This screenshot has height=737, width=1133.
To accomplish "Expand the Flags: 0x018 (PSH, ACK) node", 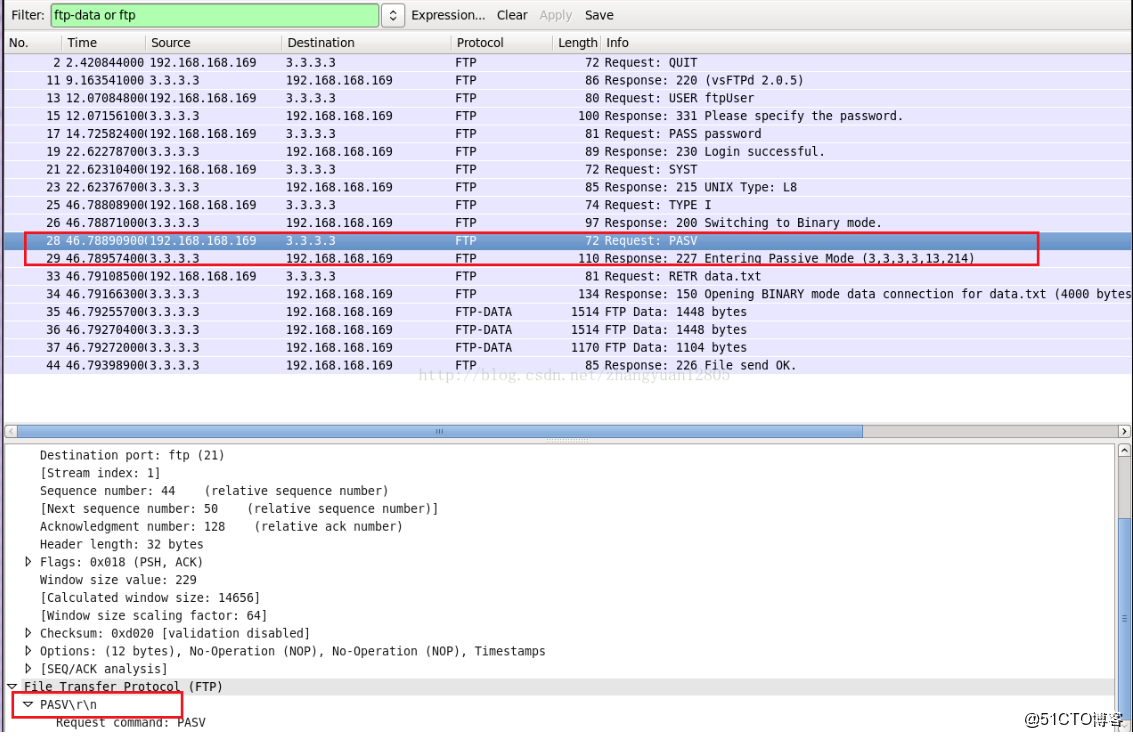I will pos(28,561).
